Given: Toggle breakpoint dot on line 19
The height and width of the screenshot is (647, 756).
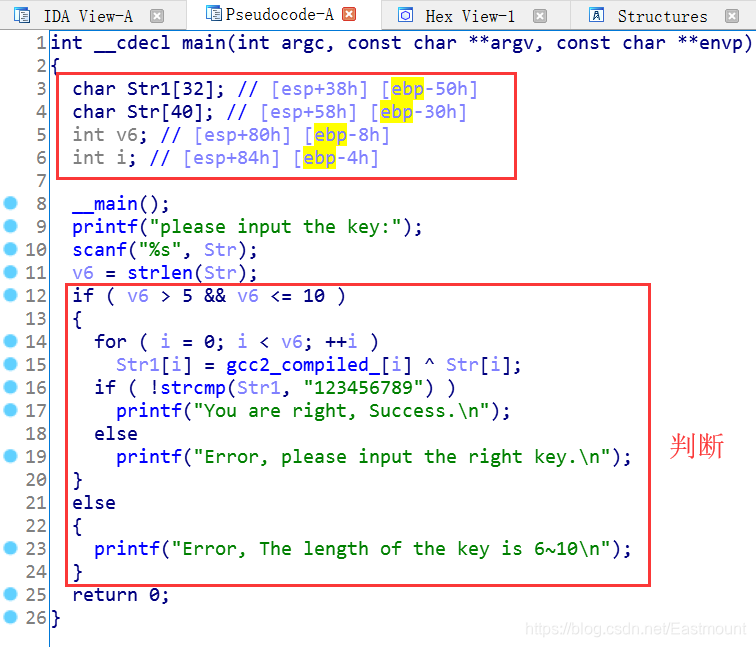Looking at the screenshot, I should tap(11, 456).
